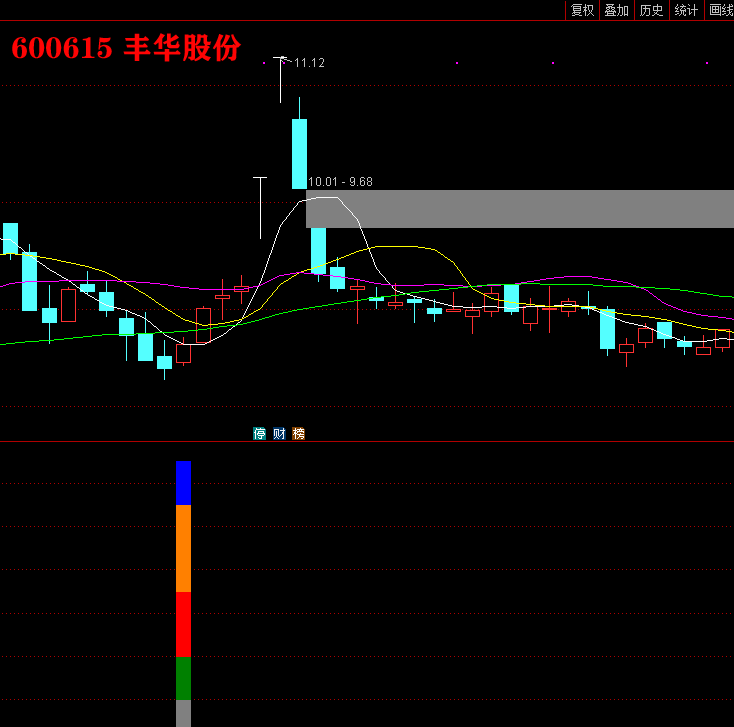Click the red segment of indicator bar
The image size is (734, 727).
click(183, 624)
